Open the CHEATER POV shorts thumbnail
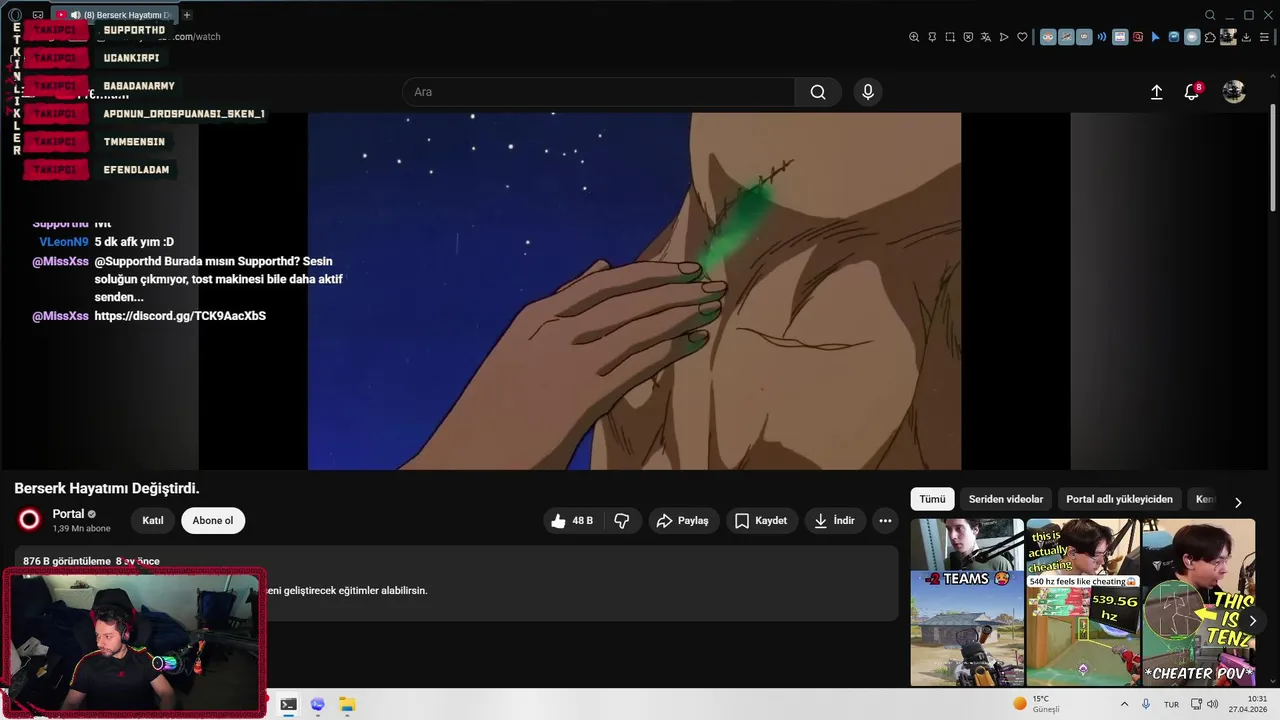Screen dimensions: 1280x720 tap(1198, 602)
